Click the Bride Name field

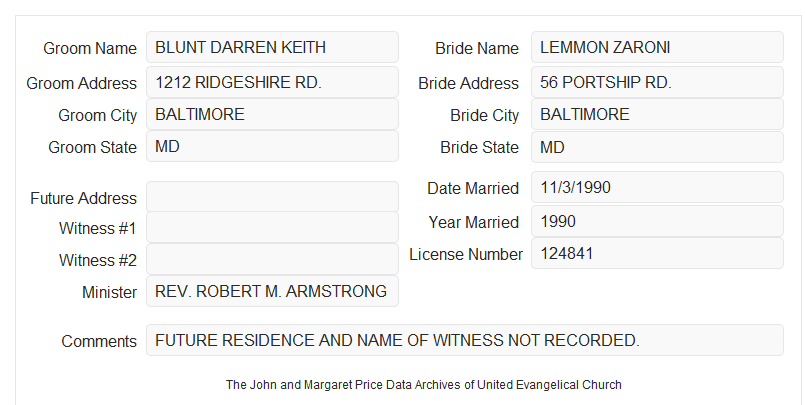click(x=657, y=47)
